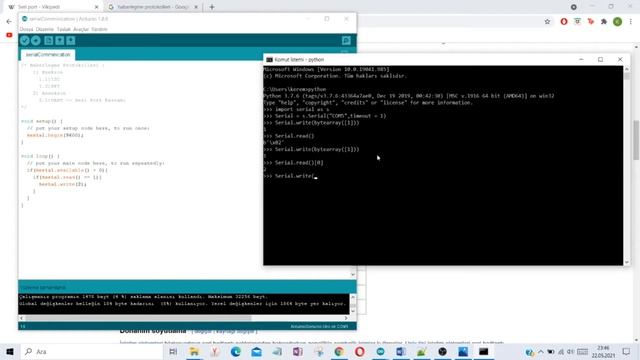Switch to Arduino IDE via taskbar icon

[x=380, y=351]
